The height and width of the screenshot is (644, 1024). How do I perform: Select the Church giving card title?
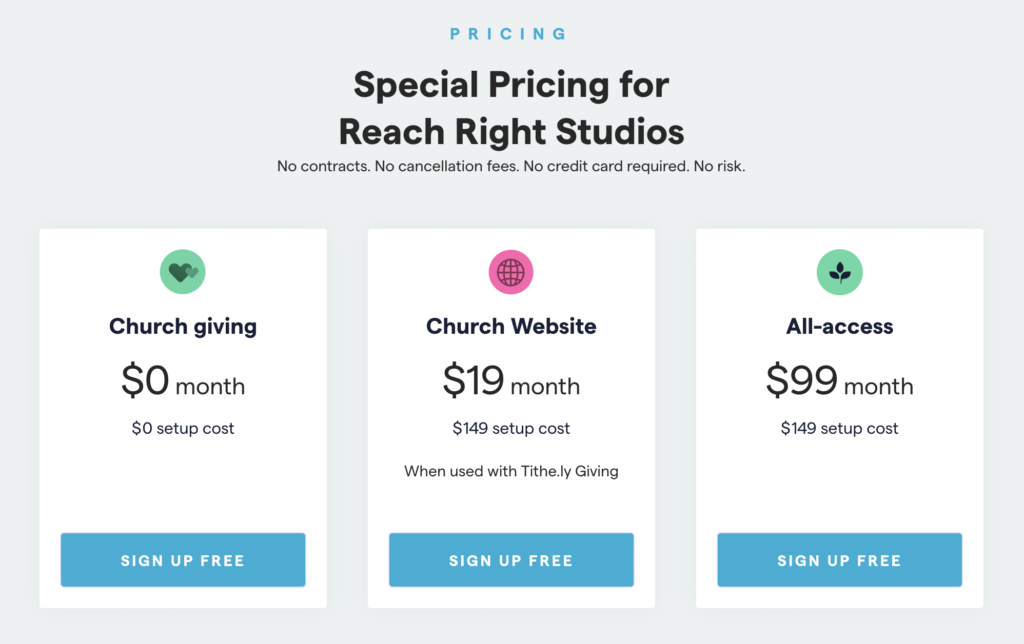pos(183,326)
